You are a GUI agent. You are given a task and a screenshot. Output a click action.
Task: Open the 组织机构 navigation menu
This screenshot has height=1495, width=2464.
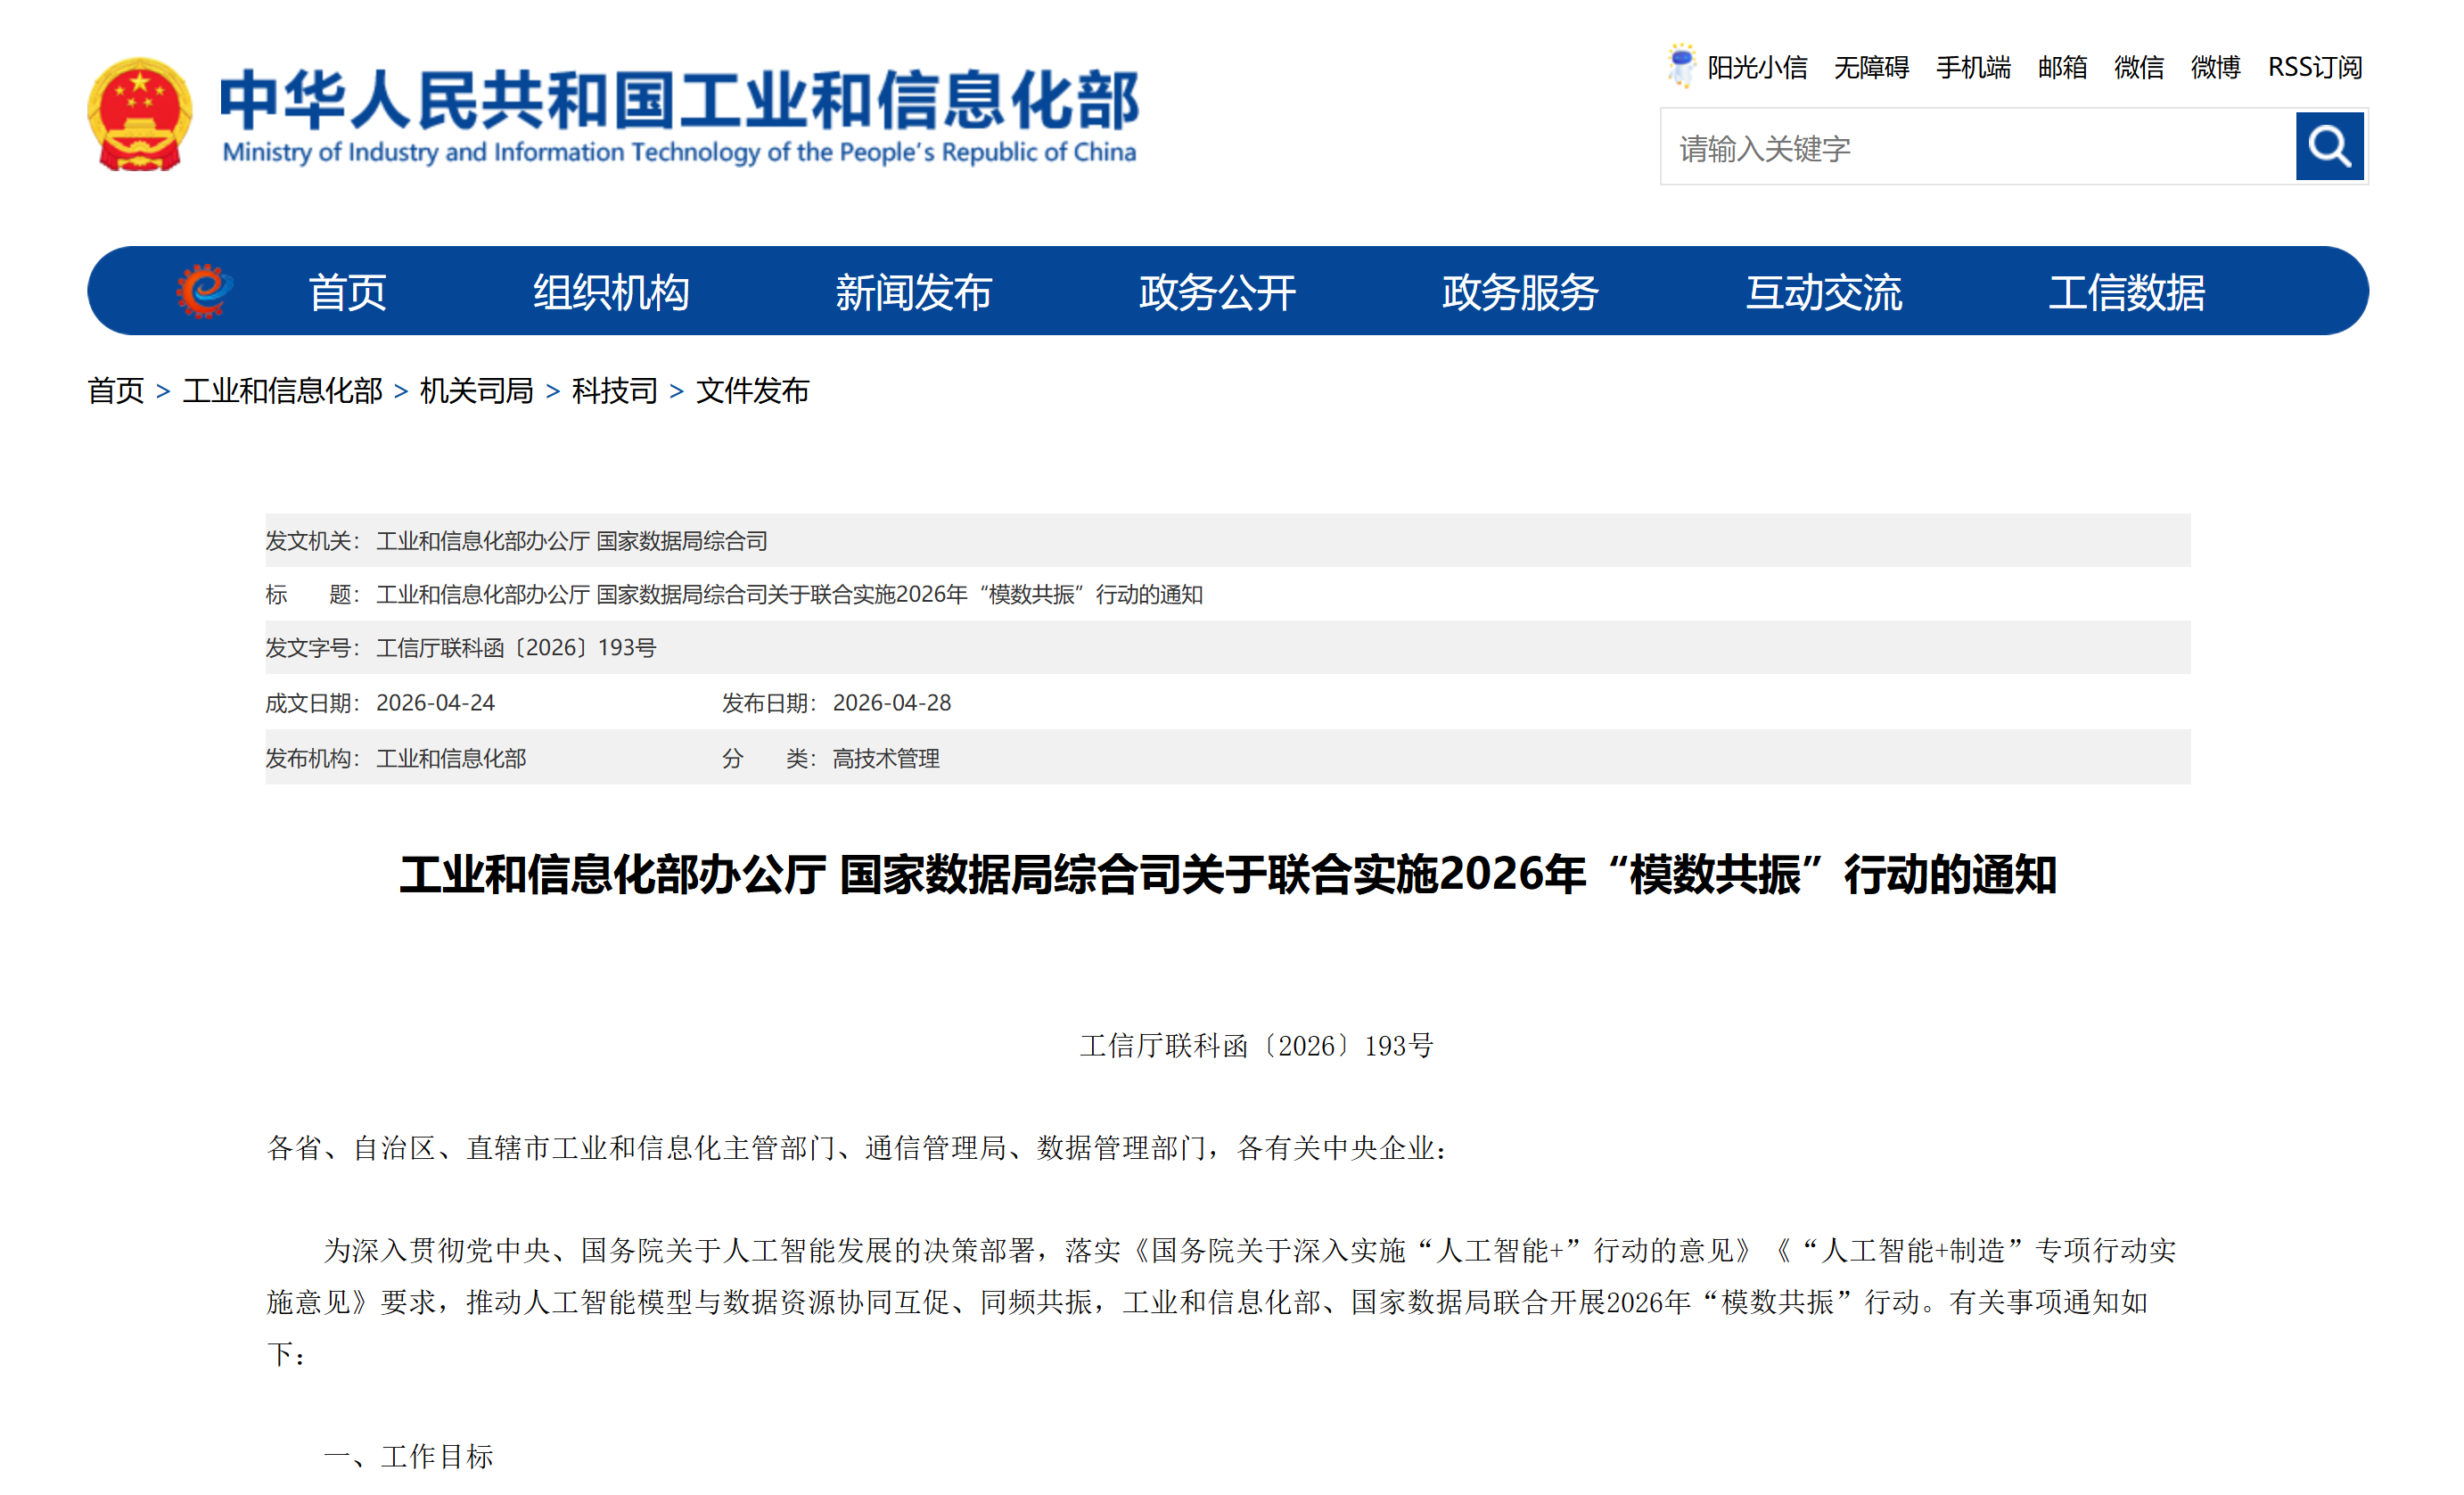(610, 292)
